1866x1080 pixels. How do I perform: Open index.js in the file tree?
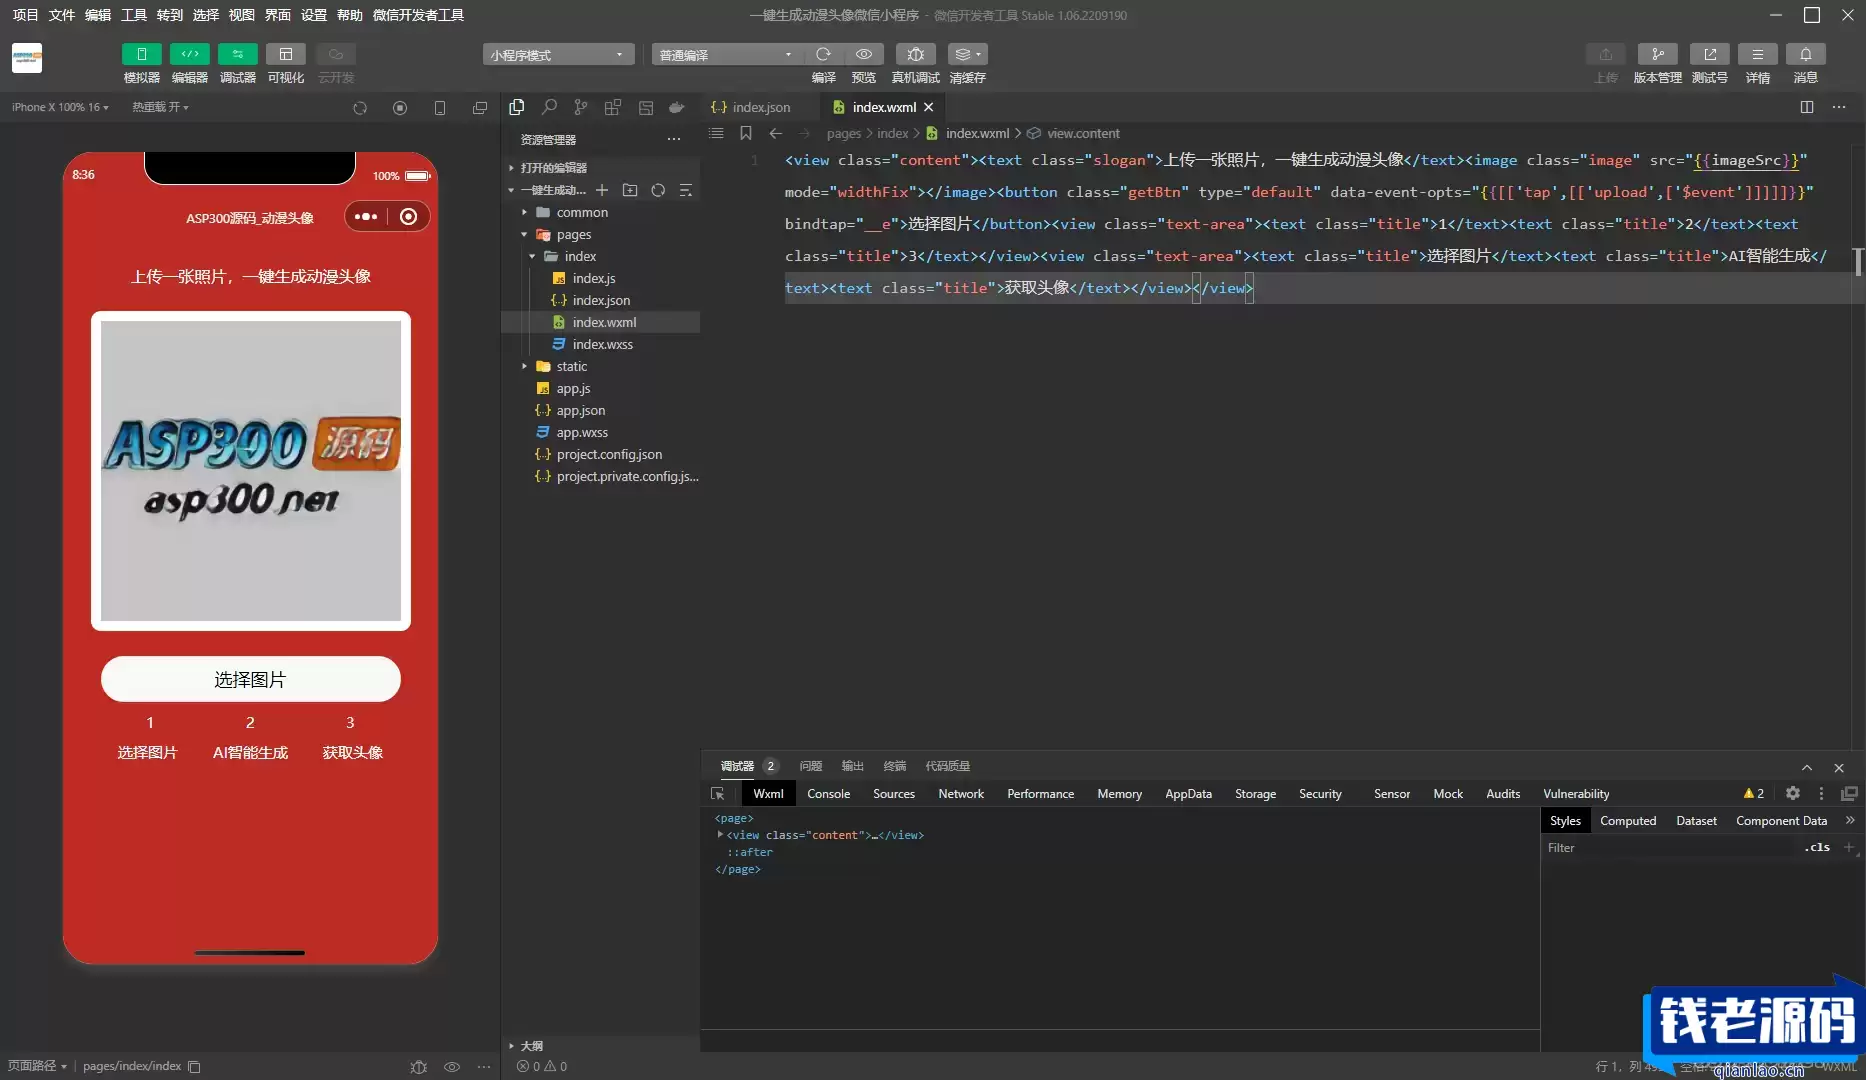pyautogui.click(x=593, y=278)
